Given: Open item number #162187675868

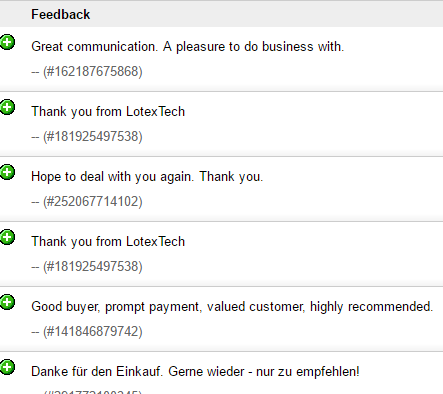Looking at the screenshot, I should click(92, 71).
